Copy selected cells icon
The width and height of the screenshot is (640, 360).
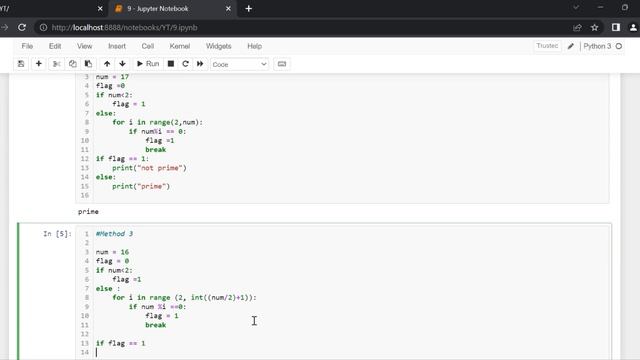73,64
